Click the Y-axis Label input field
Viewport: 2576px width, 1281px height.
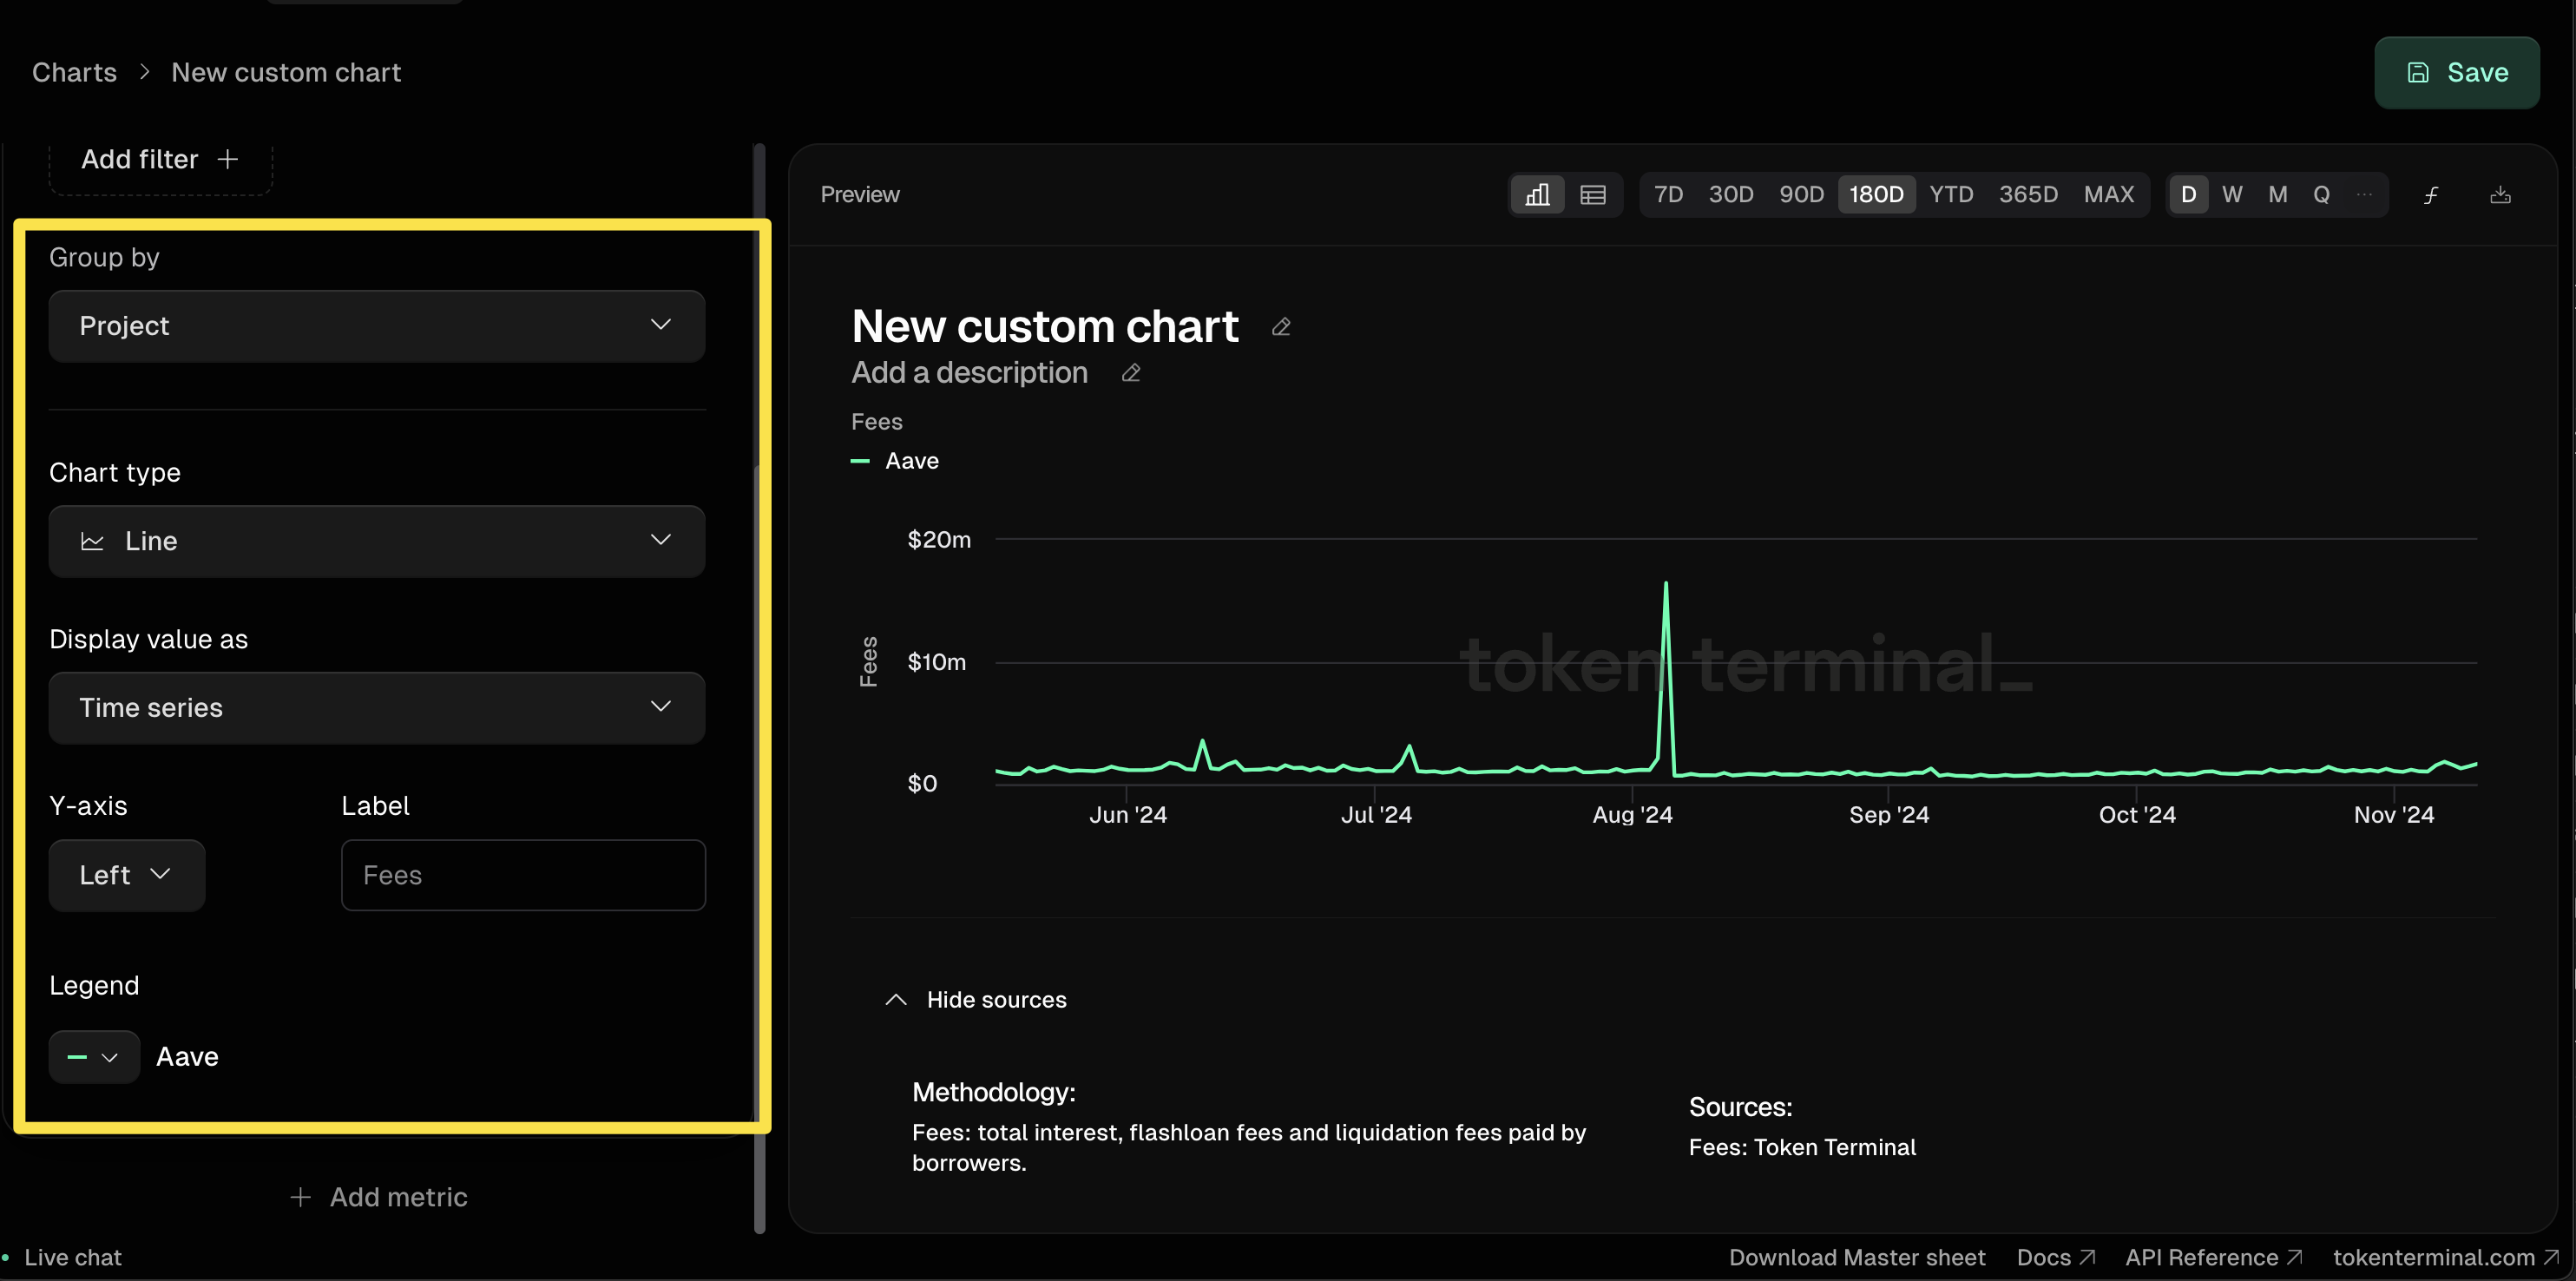(x=523, y=875)
